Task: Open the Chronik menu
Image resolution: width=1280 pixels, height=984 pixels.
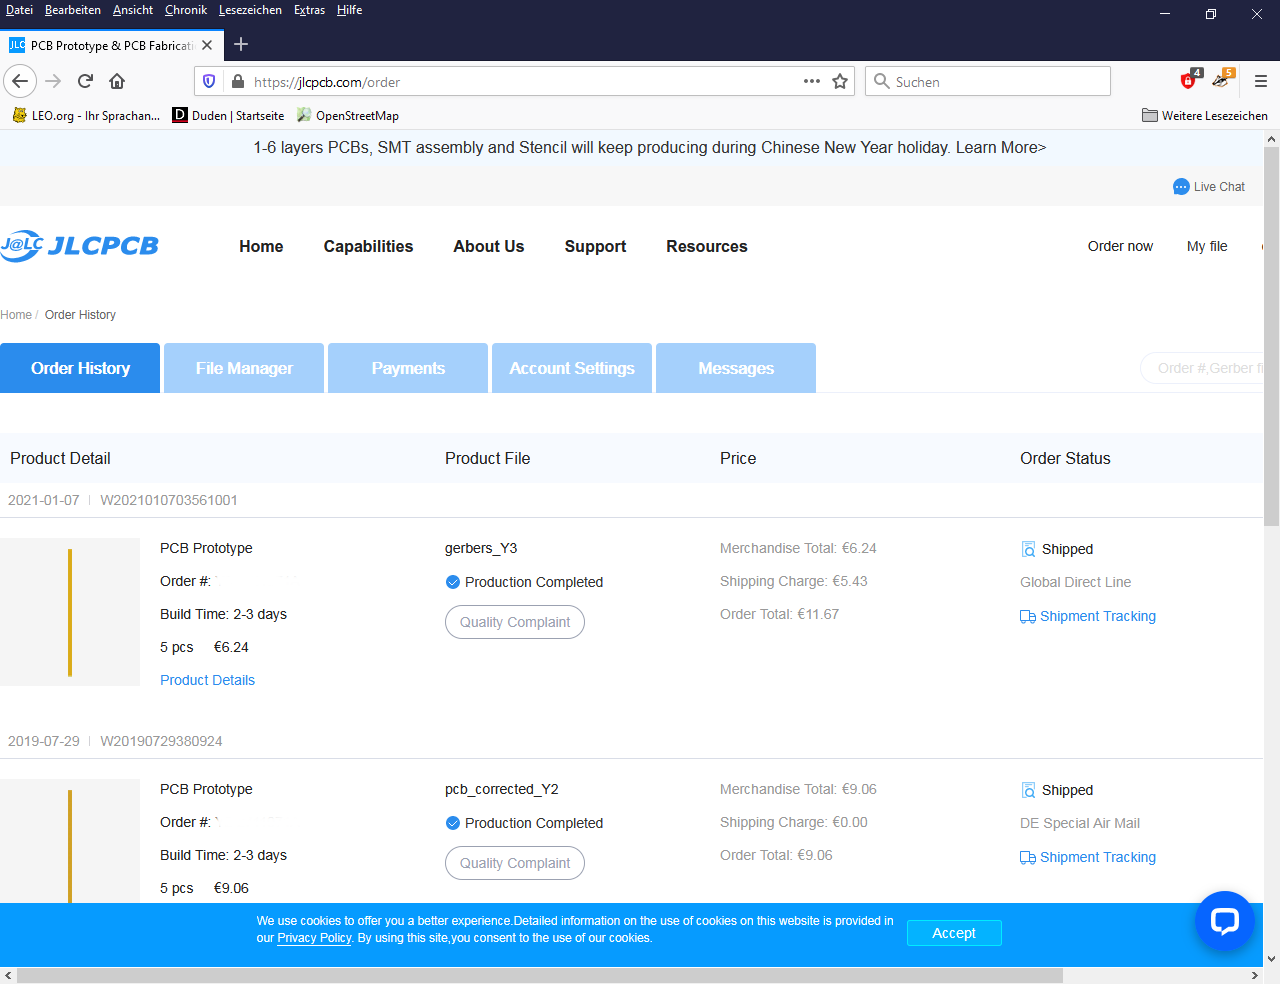Action: [186, 10]
